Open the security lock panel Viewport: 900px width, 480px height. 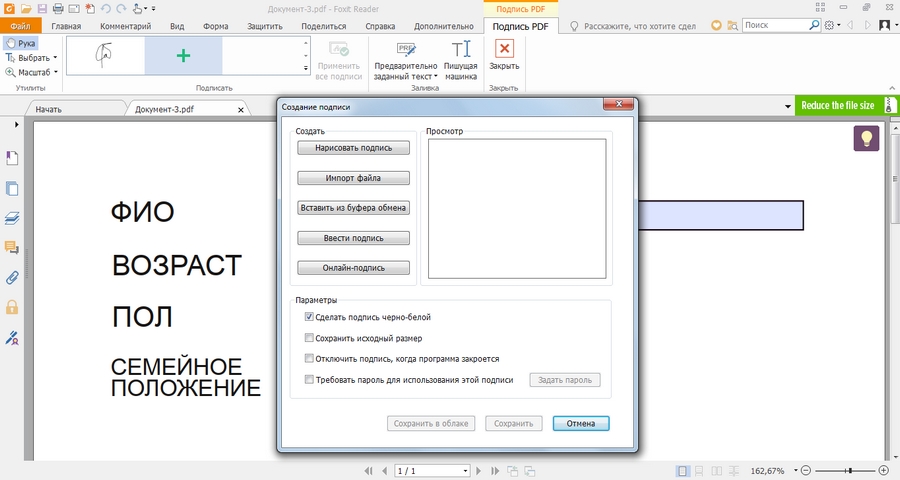[13, 307]
